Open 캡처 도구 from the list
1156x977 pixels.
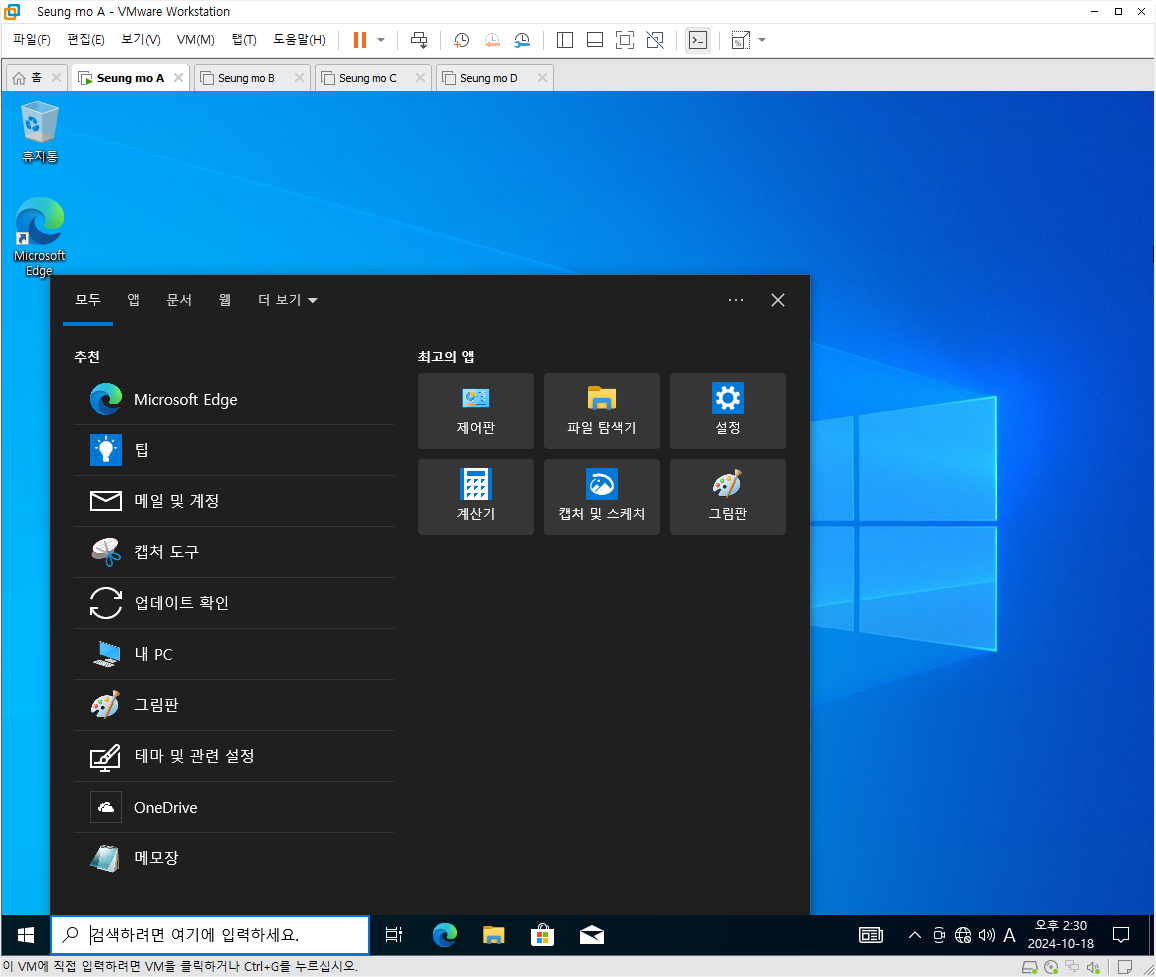(234, 552)
